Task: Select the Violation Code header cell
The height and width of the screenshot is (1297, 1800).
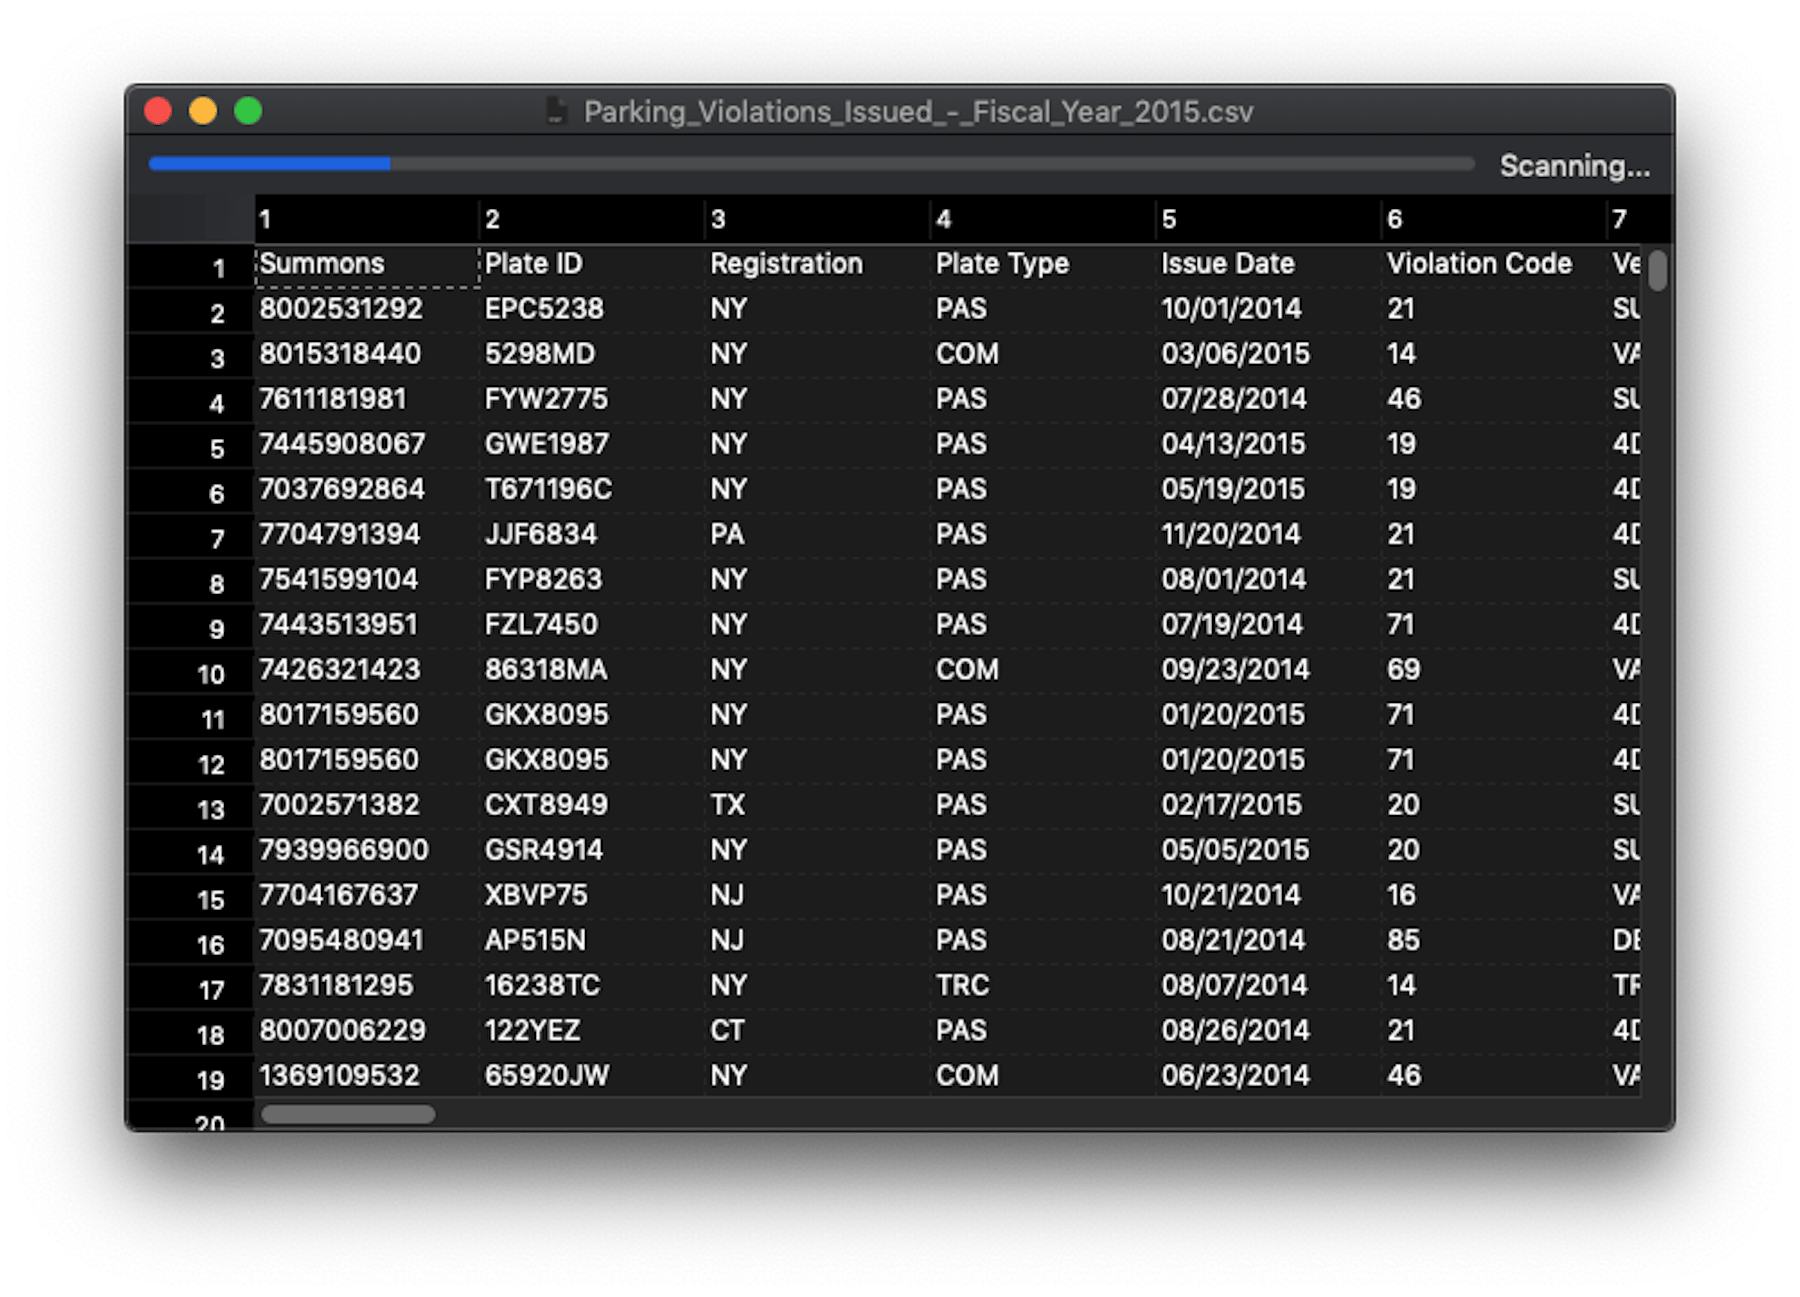Action: (1492, 264)
